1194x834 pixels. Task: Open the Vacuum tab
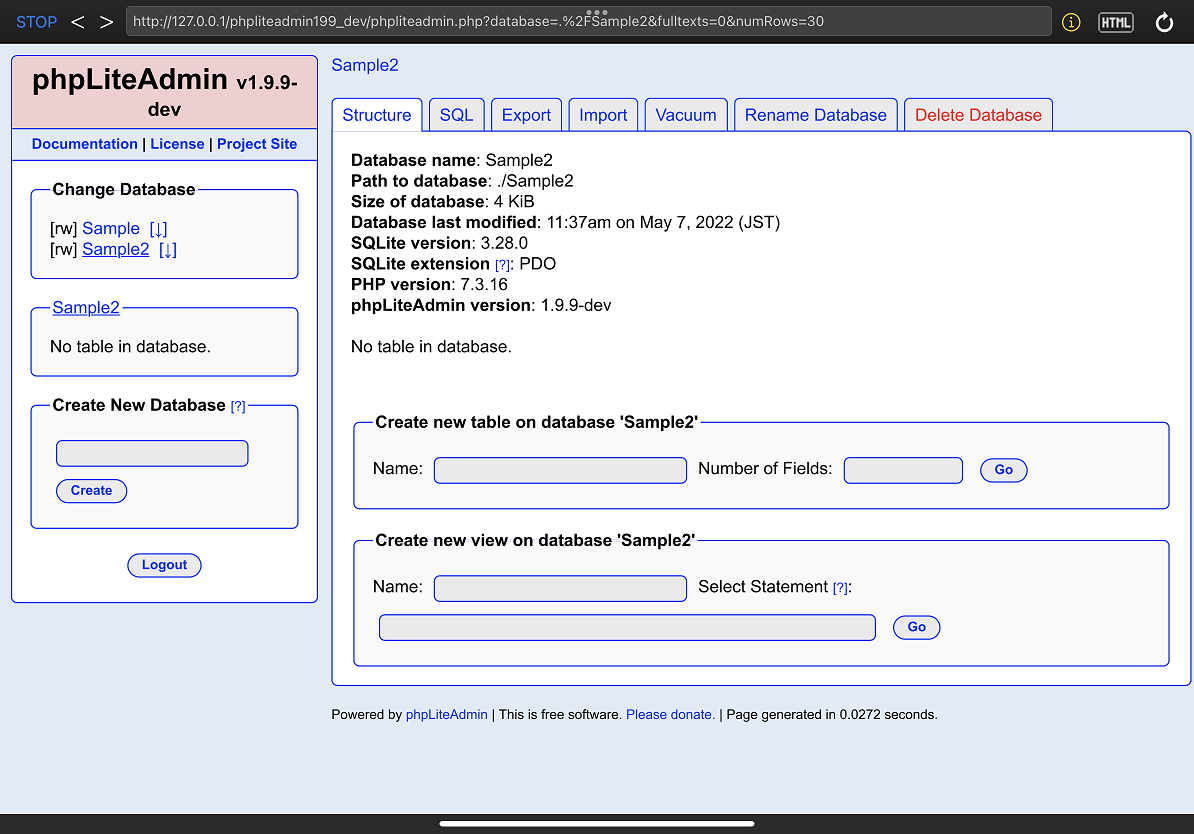pos(686,115)
